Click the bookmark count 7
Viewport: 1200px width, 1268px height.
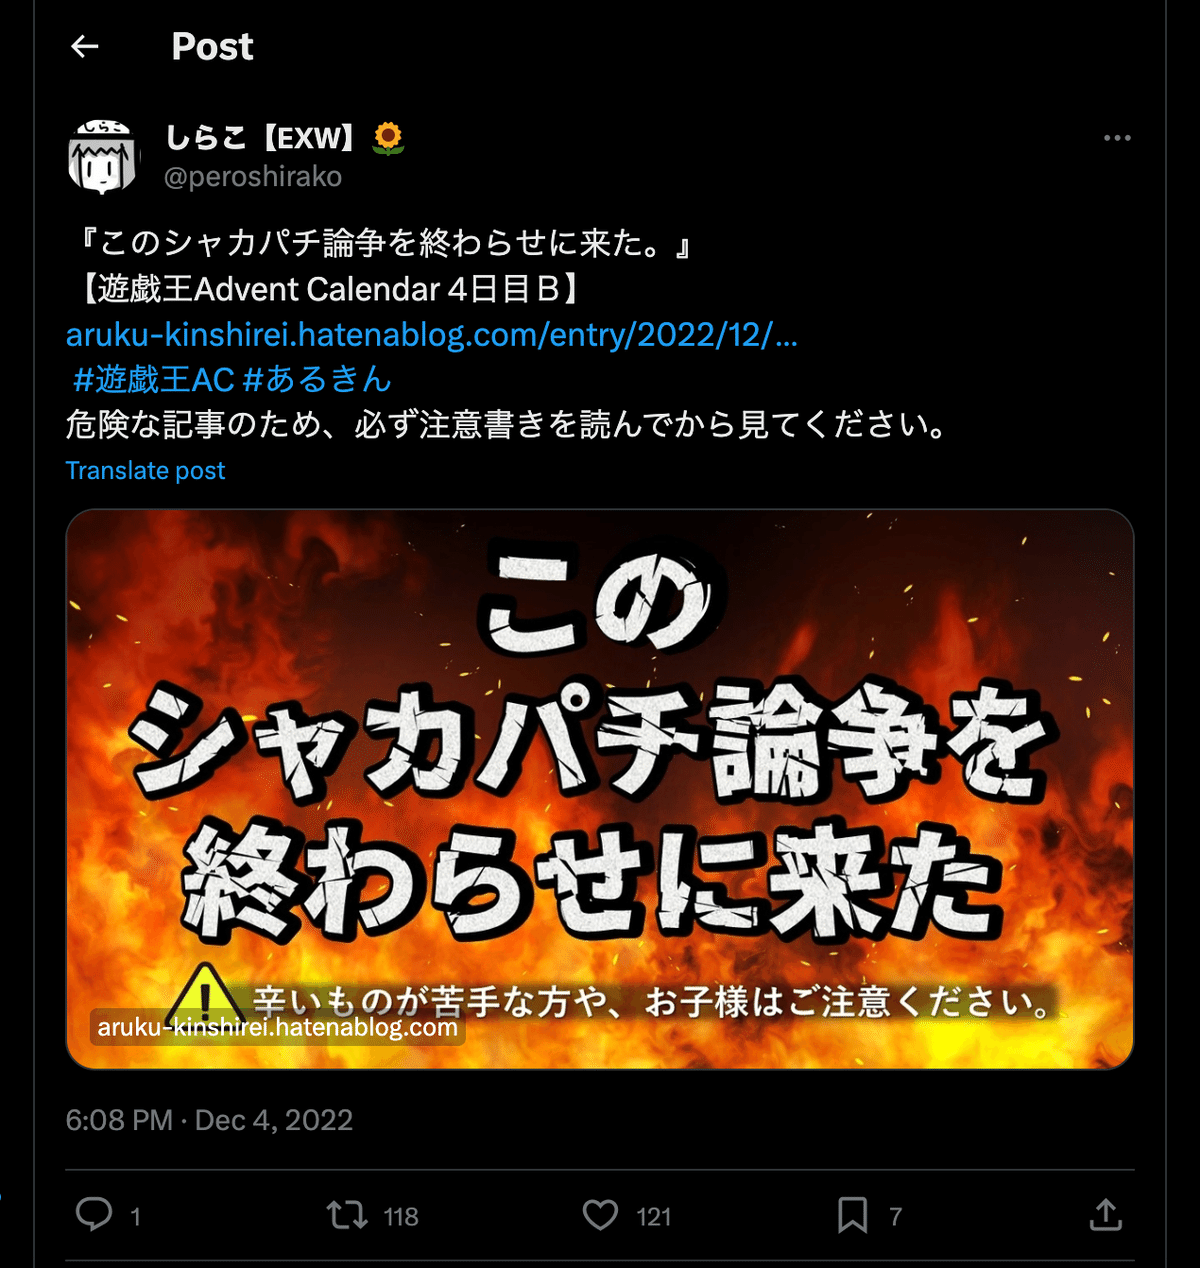(896, 1217)
